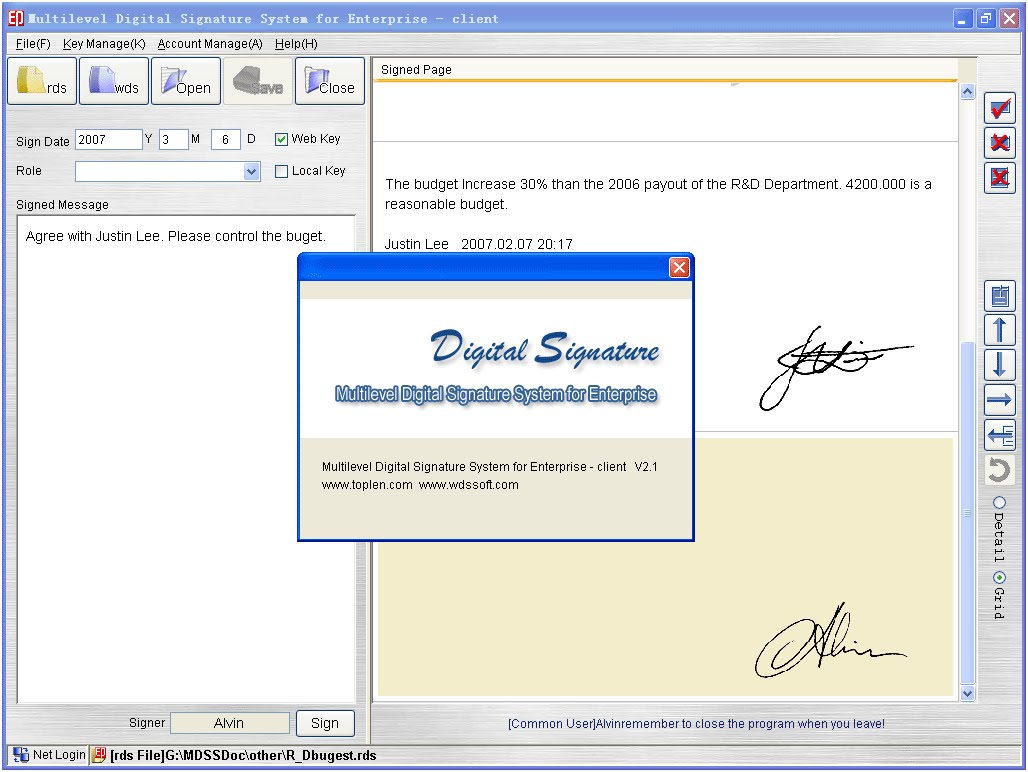Click the blue down arrow icon

(x=1000, y=364)
